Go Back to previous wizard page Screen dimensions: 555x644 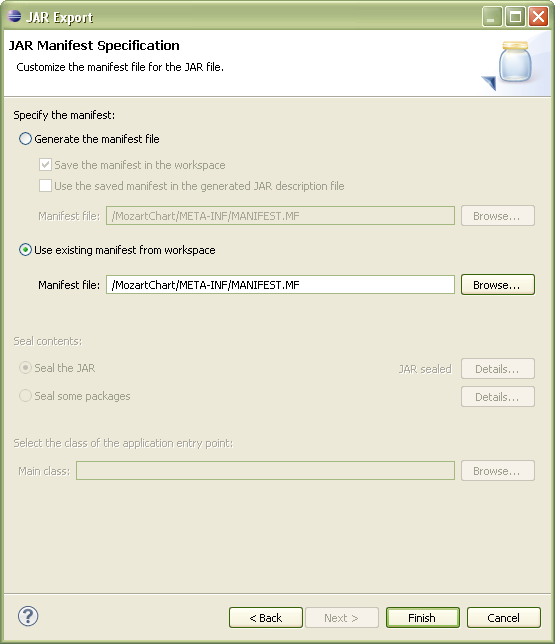(266, 617)
